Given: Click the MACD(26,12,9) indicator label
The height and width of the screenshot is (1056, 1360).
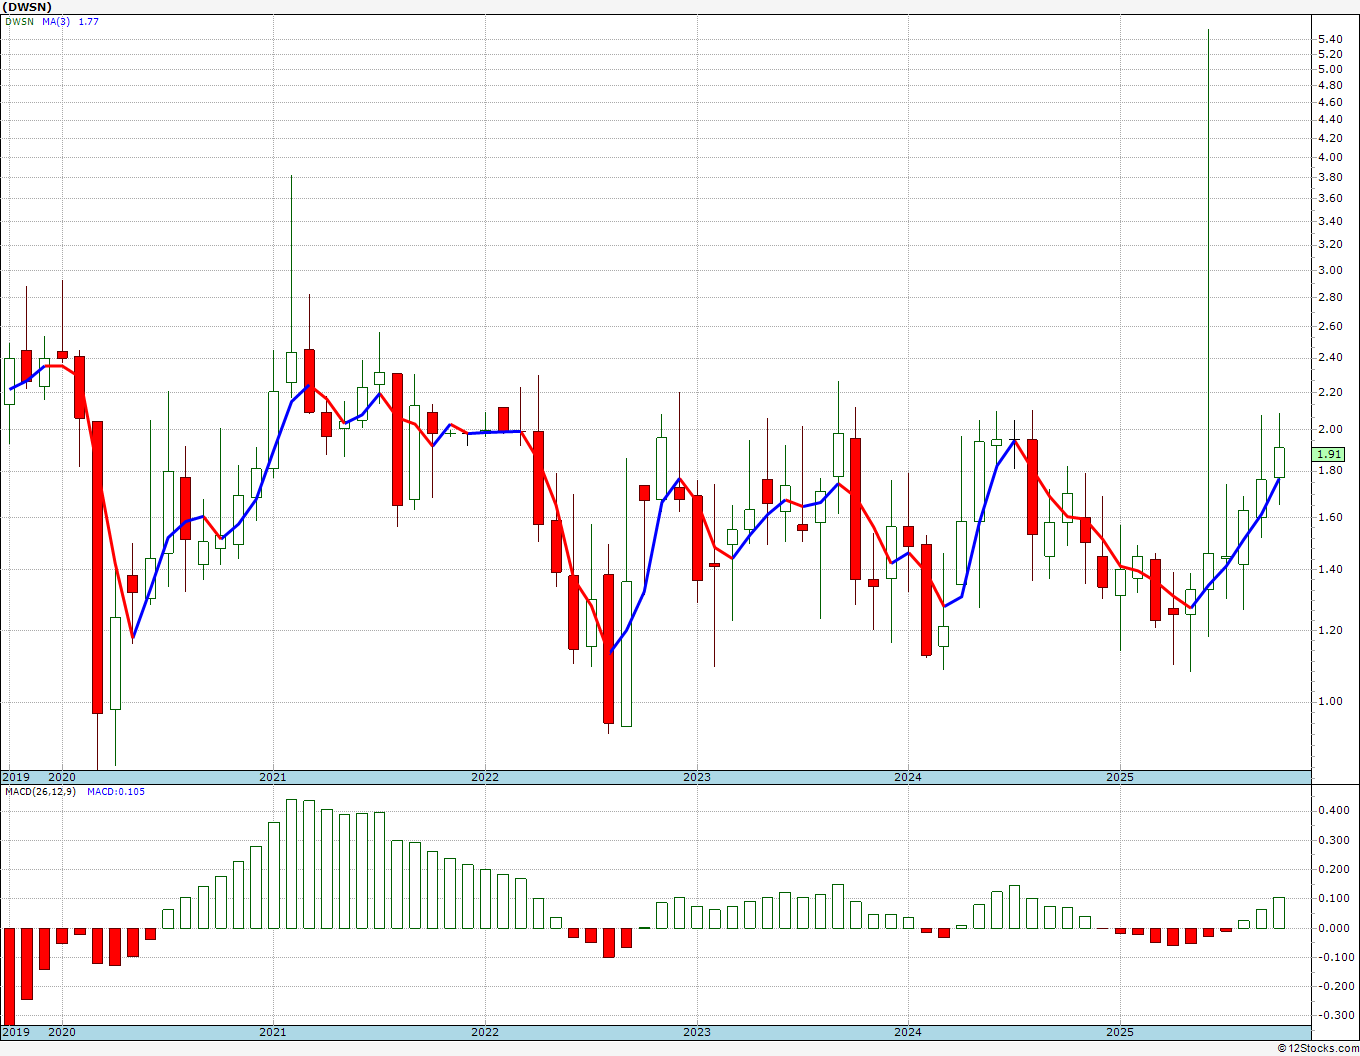Looking at the screenshot, I should click(x=40, y=792).
